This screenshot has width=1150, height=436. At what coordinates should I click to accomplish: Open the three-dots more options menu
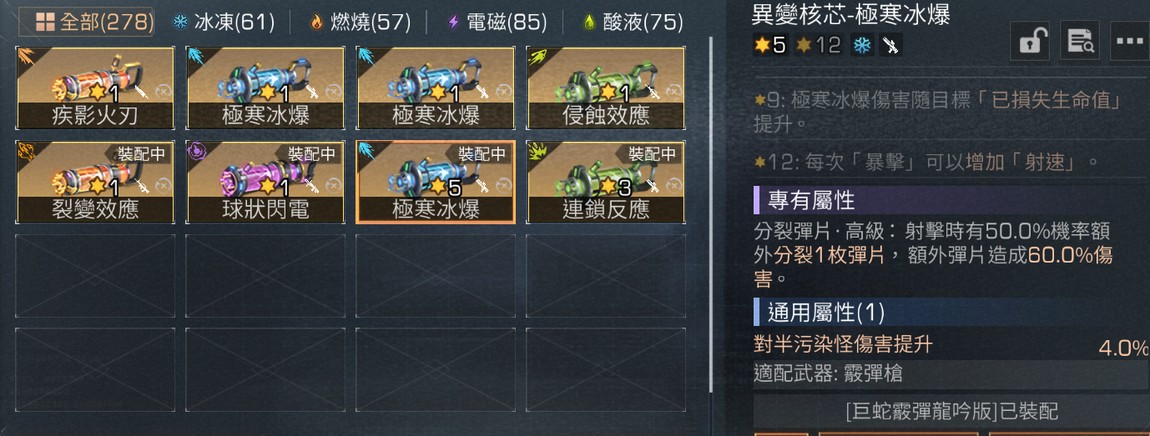coord(1130,41)
